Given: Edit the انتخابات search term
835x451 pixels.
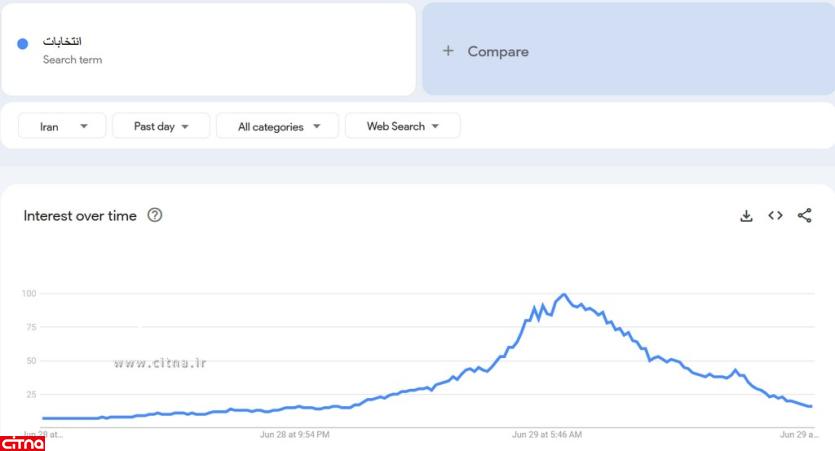Looking at the screenshot, I should [x=62, y=42].
